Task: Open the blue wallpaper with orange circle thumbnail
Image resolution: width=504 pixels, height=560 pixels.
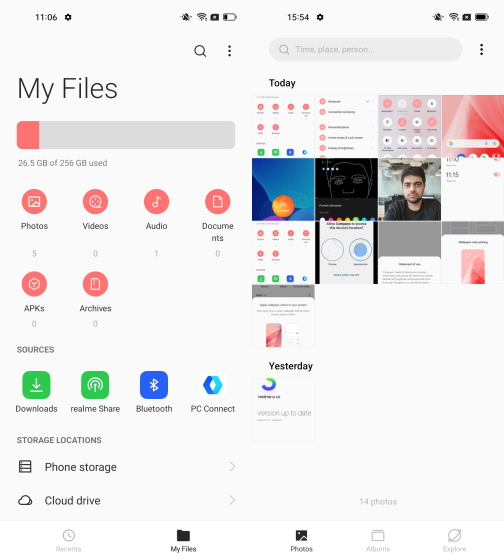Action: point(283,189)
